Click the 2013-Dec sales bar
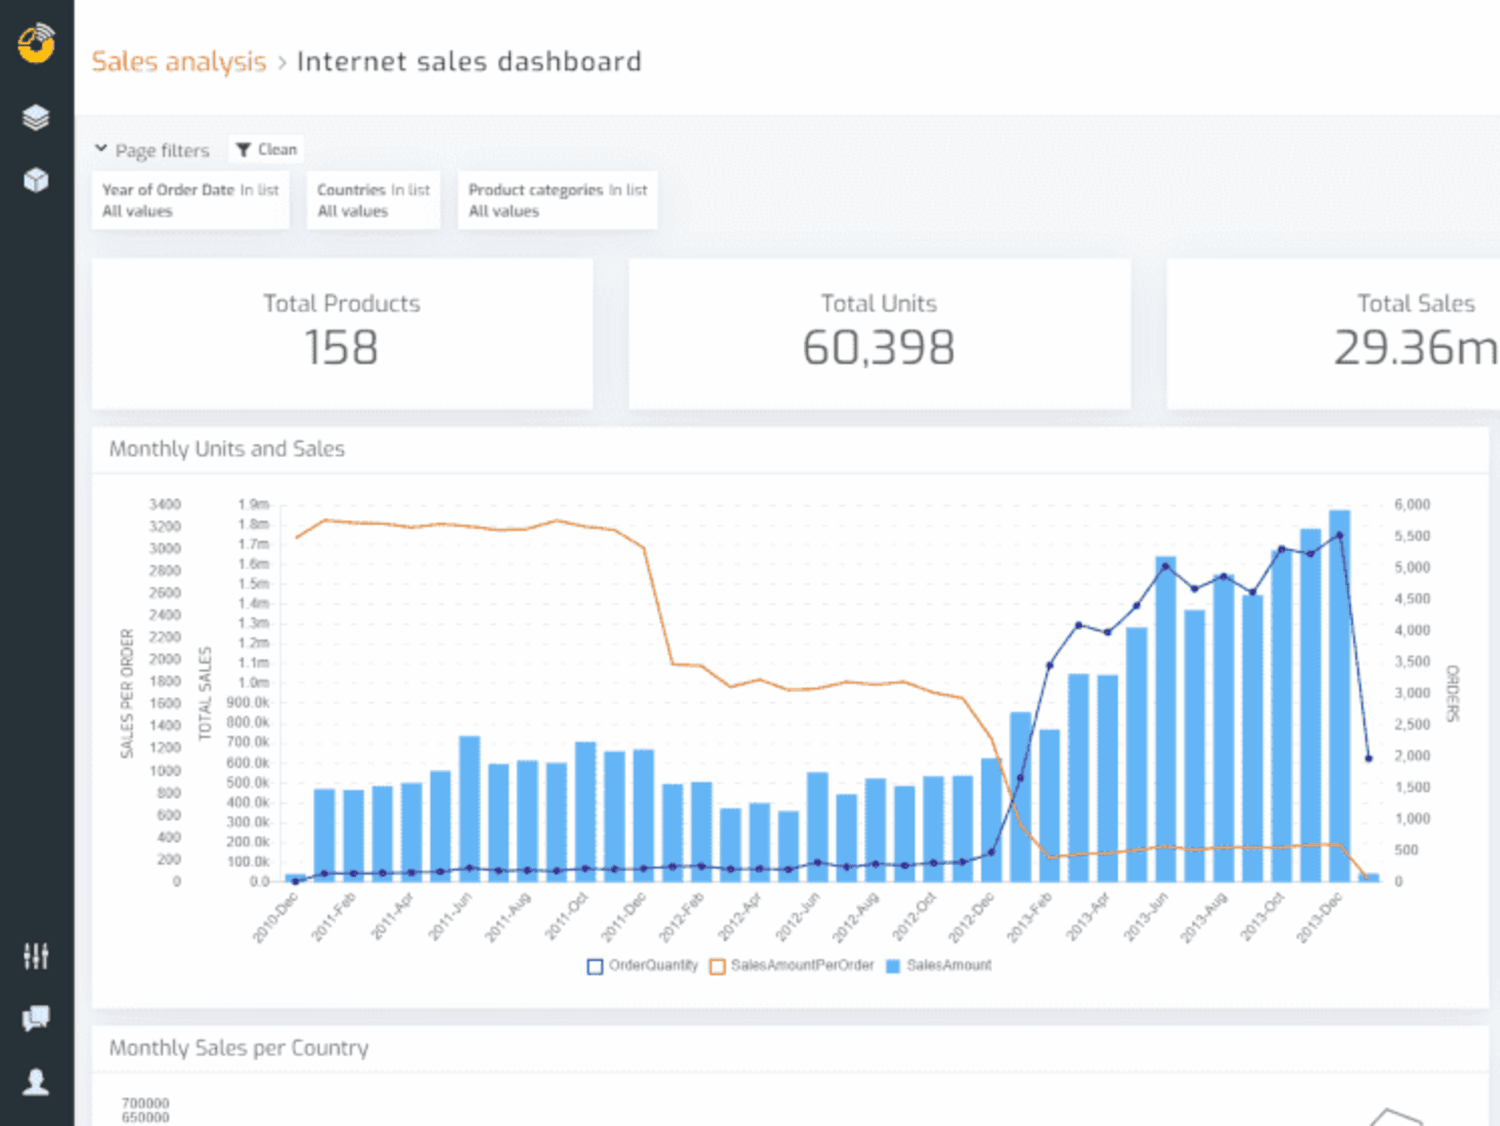Image resolution: width=1500 pixels, height=1126 pixels. point(1340,696)
